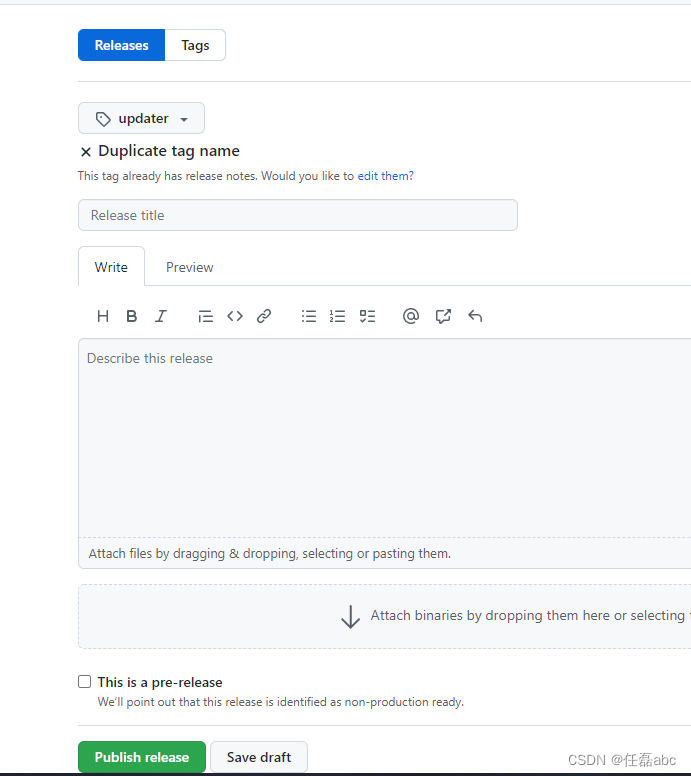This screenshot has height=776, width=691.
Task: Insert code formatting icon
Action: click(235, 316)
